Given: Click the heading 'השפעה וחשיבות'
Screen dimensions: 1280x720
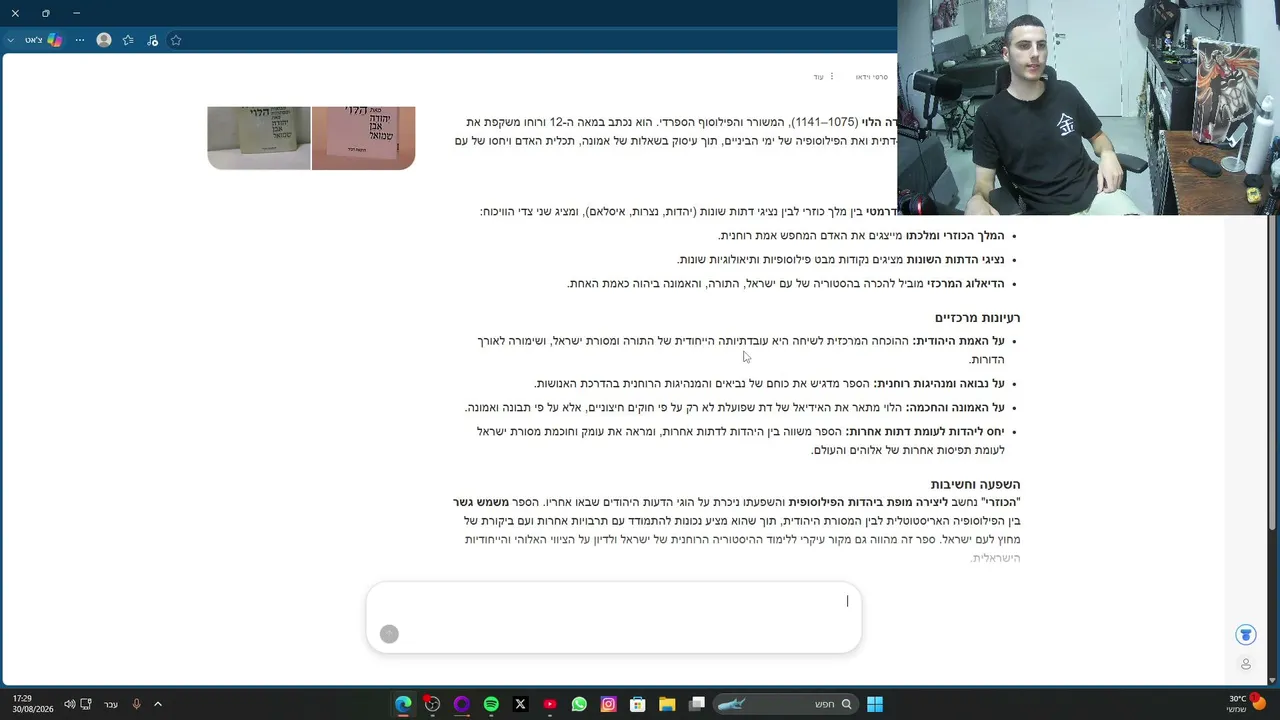Looking at the screenshot, I should (975, 484).
